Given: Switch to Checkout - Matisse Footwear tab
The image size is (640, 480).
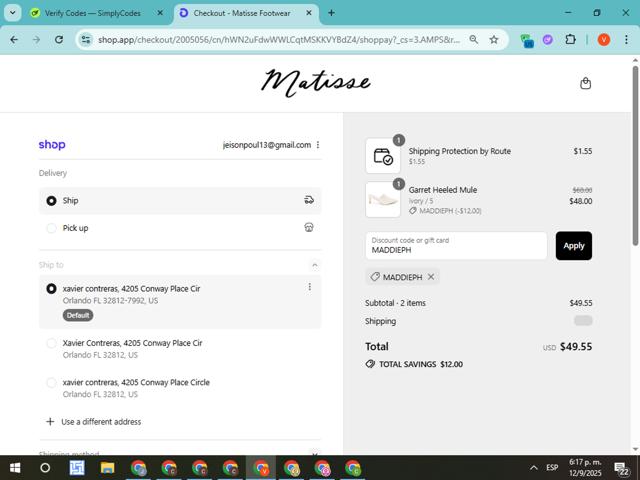Looking at the screenshot, I should point(242,13).
